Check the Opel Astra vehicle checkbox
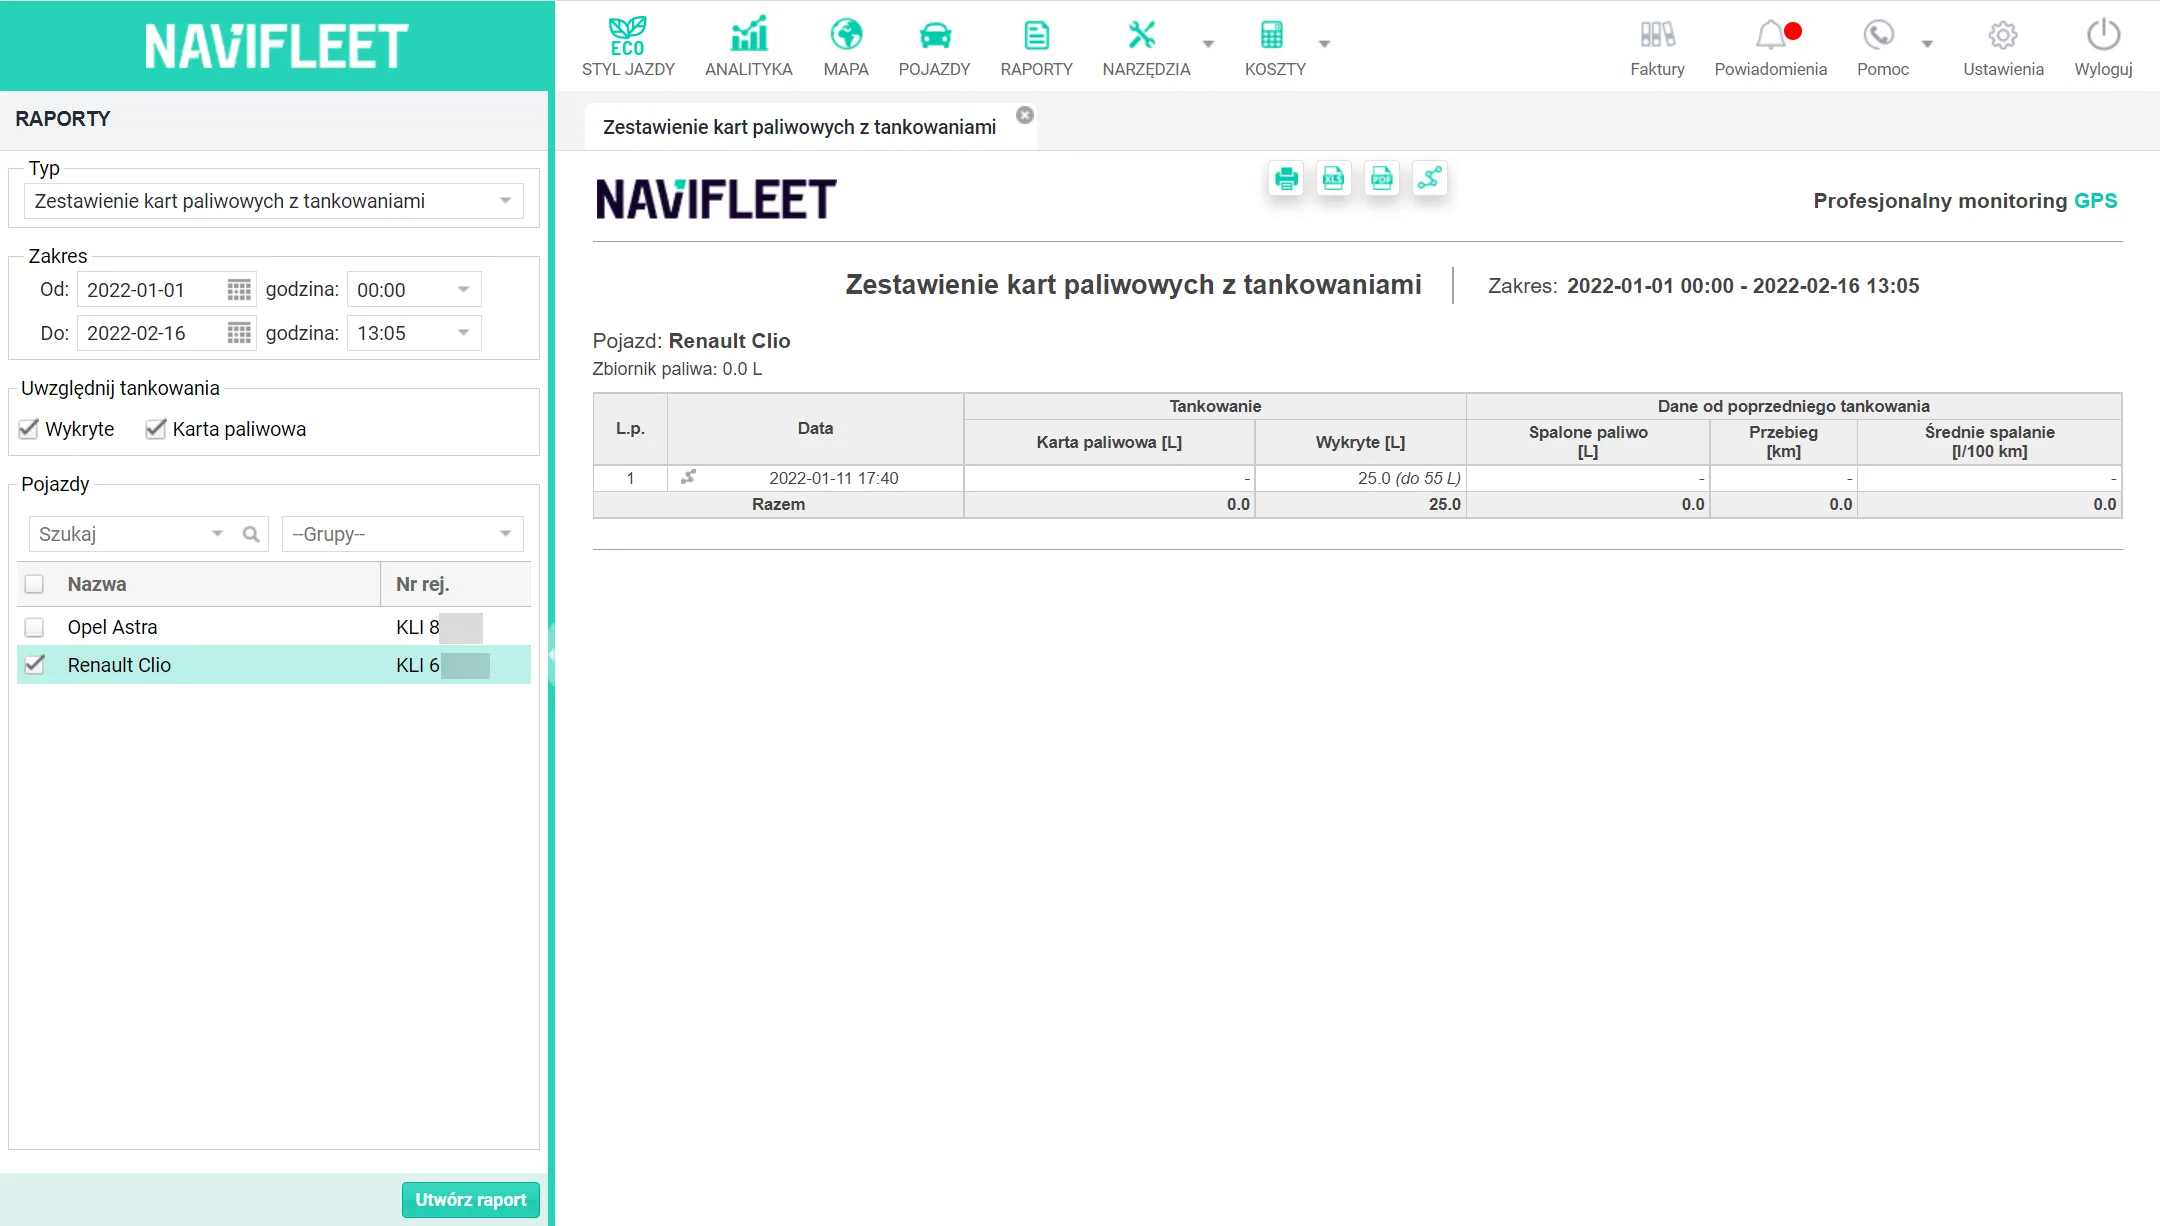 point(34,627)
